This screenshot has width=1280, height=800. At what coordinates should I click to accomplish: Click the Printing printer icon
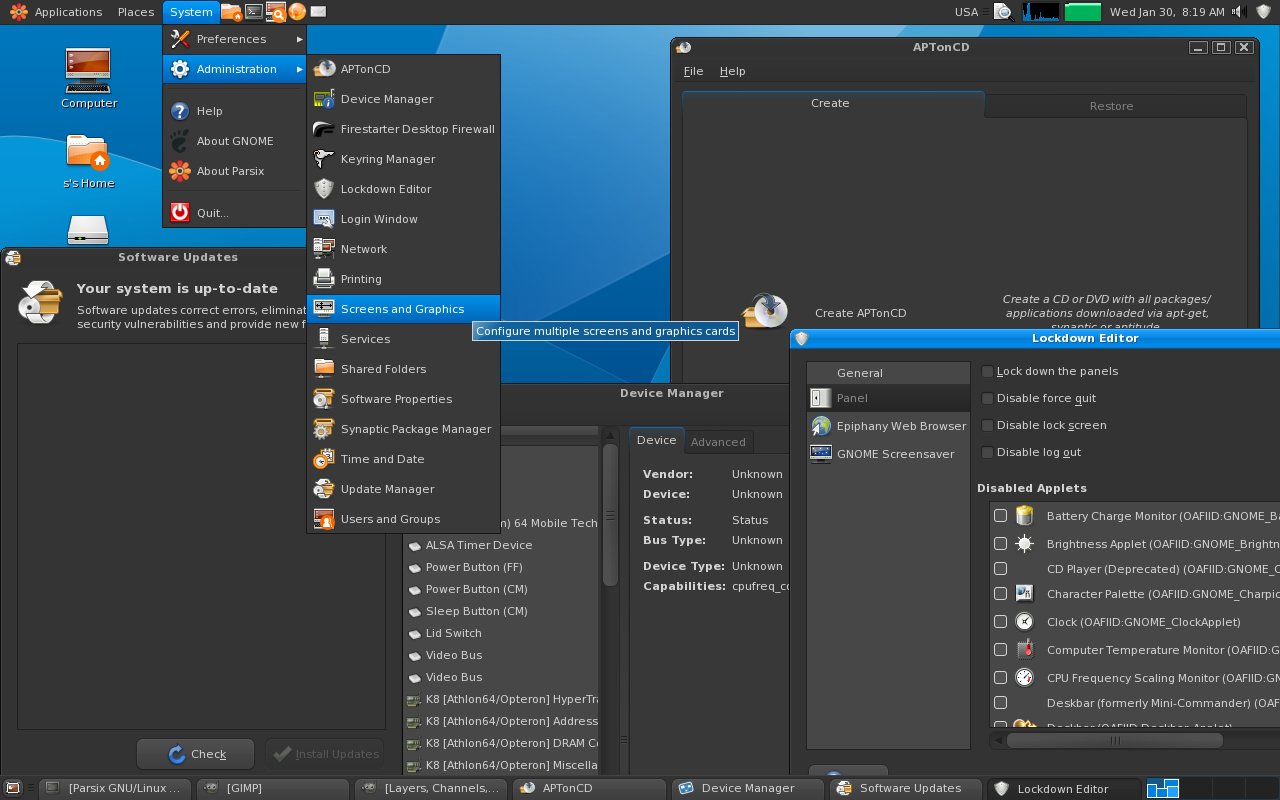point(324,279)
